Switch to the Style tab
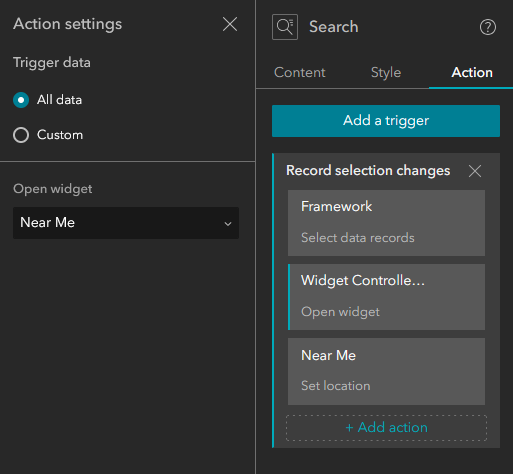This screenshot has width=513, height=474. point(386,73)
